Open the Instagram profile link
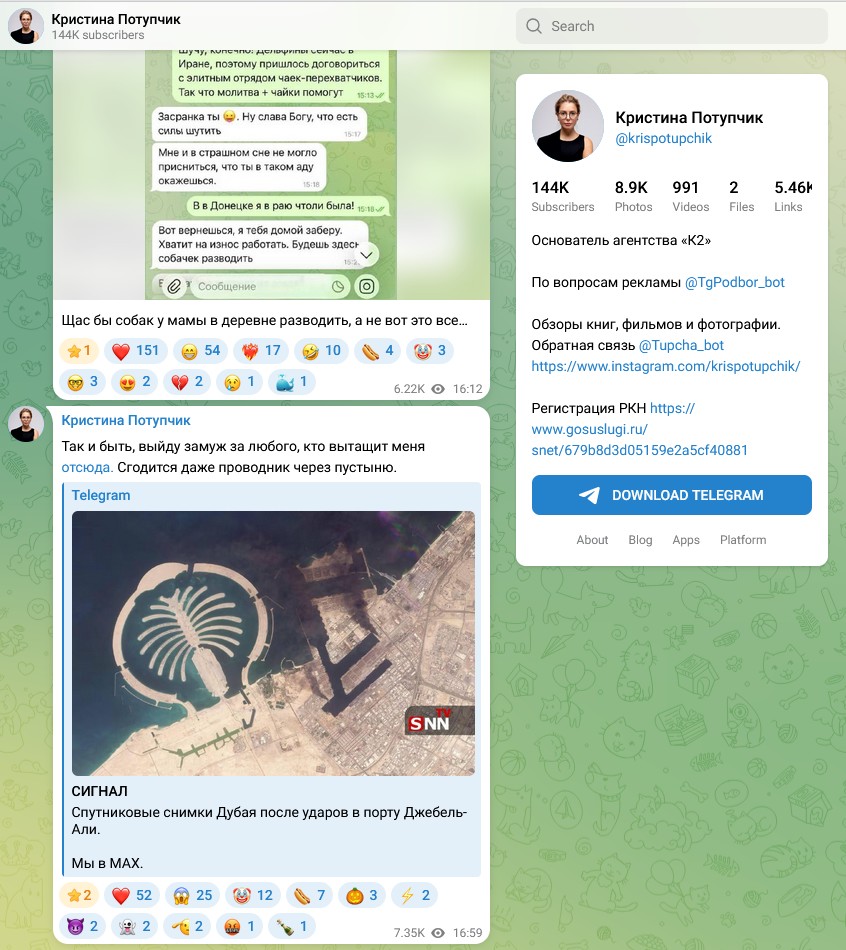Image resolution: width=846 pixels, height=950 pixels. pyautogui.click(x=665, y=367)
